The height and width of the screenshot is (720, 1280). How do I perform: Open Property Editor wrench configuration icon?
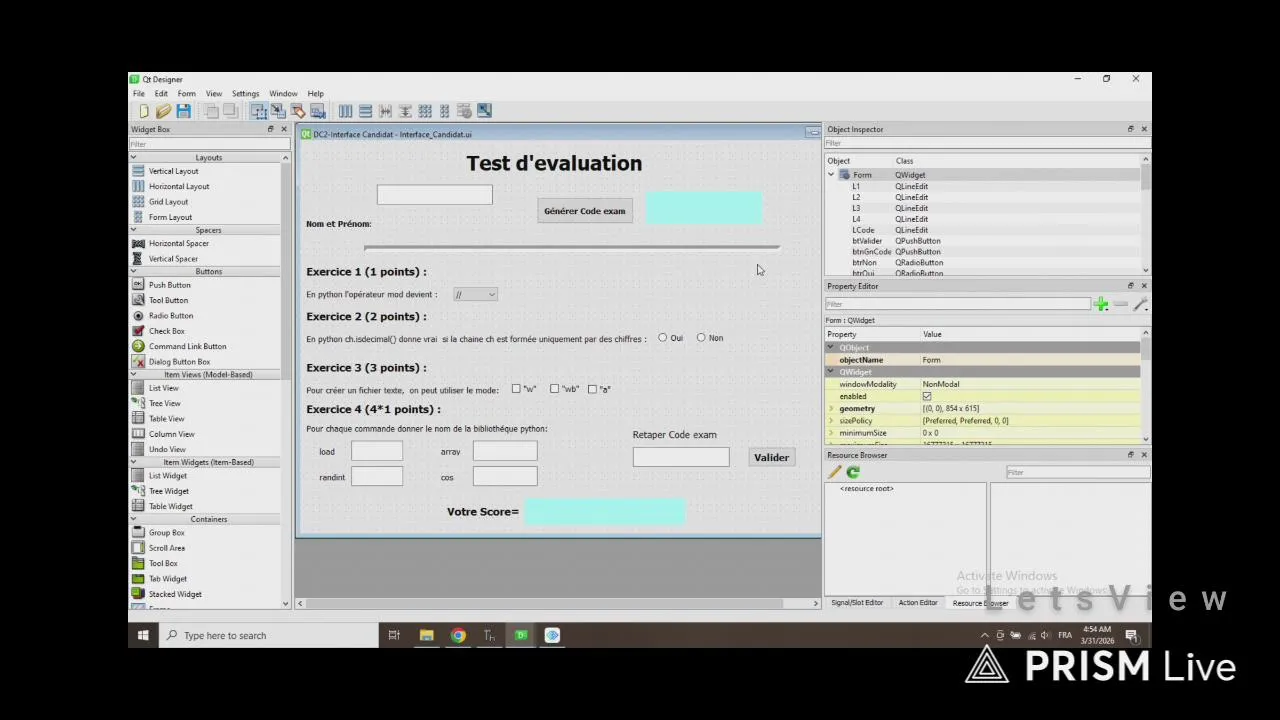(x=1140, y=304)
